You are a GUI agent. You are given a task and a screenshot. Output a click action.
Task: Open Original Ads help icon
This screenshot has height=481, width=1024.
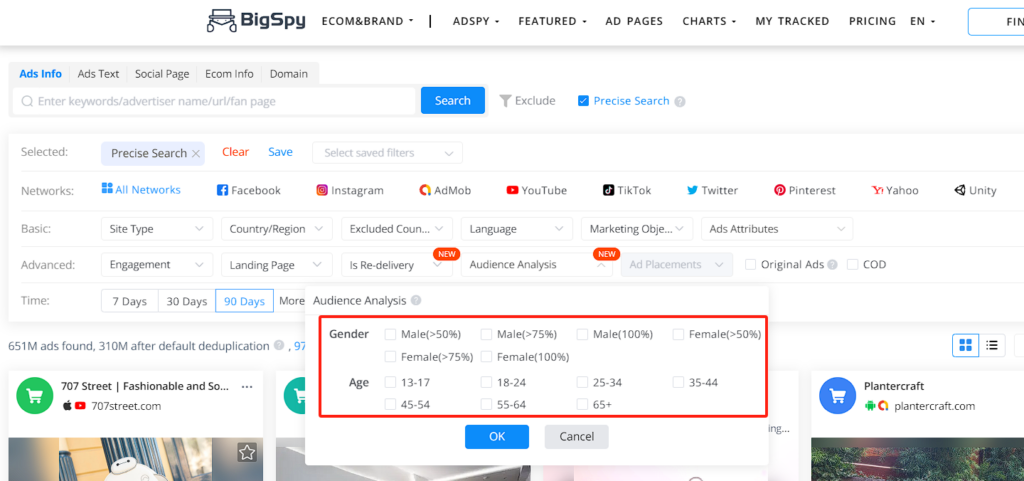tap(832, 265)
